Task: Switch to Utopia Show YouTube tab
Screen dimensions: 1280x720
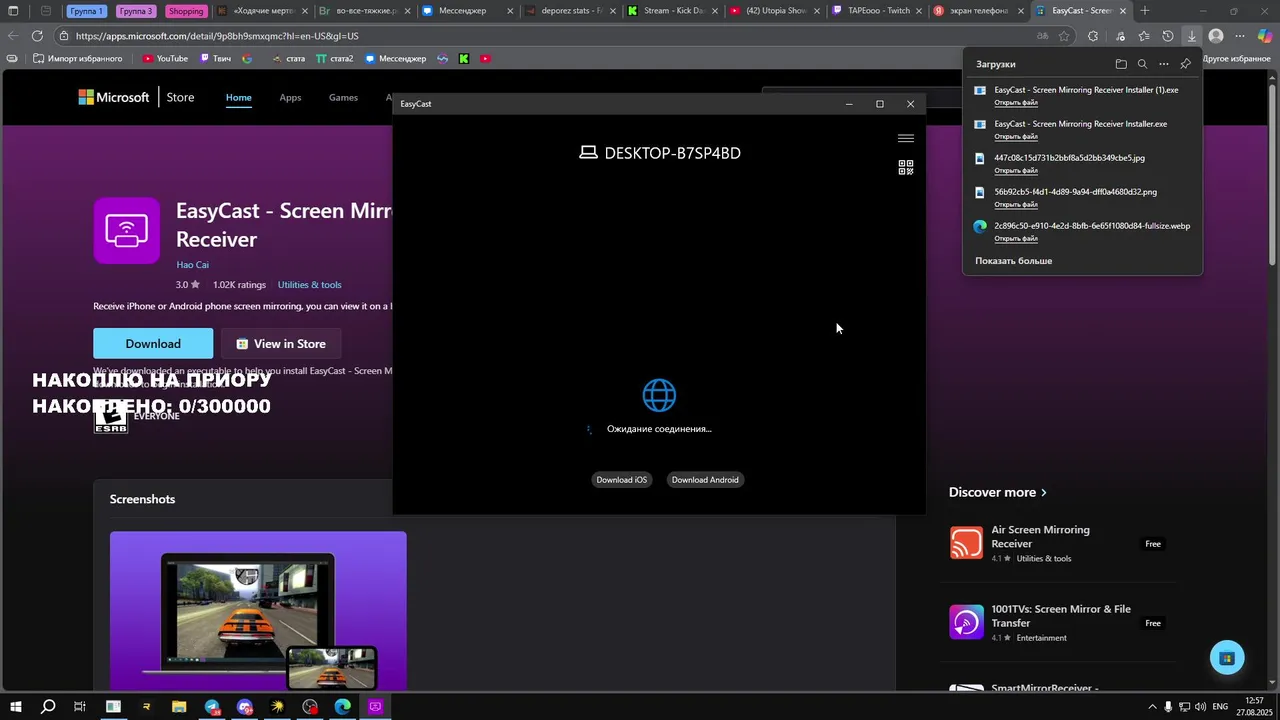Action: (774, 11)
